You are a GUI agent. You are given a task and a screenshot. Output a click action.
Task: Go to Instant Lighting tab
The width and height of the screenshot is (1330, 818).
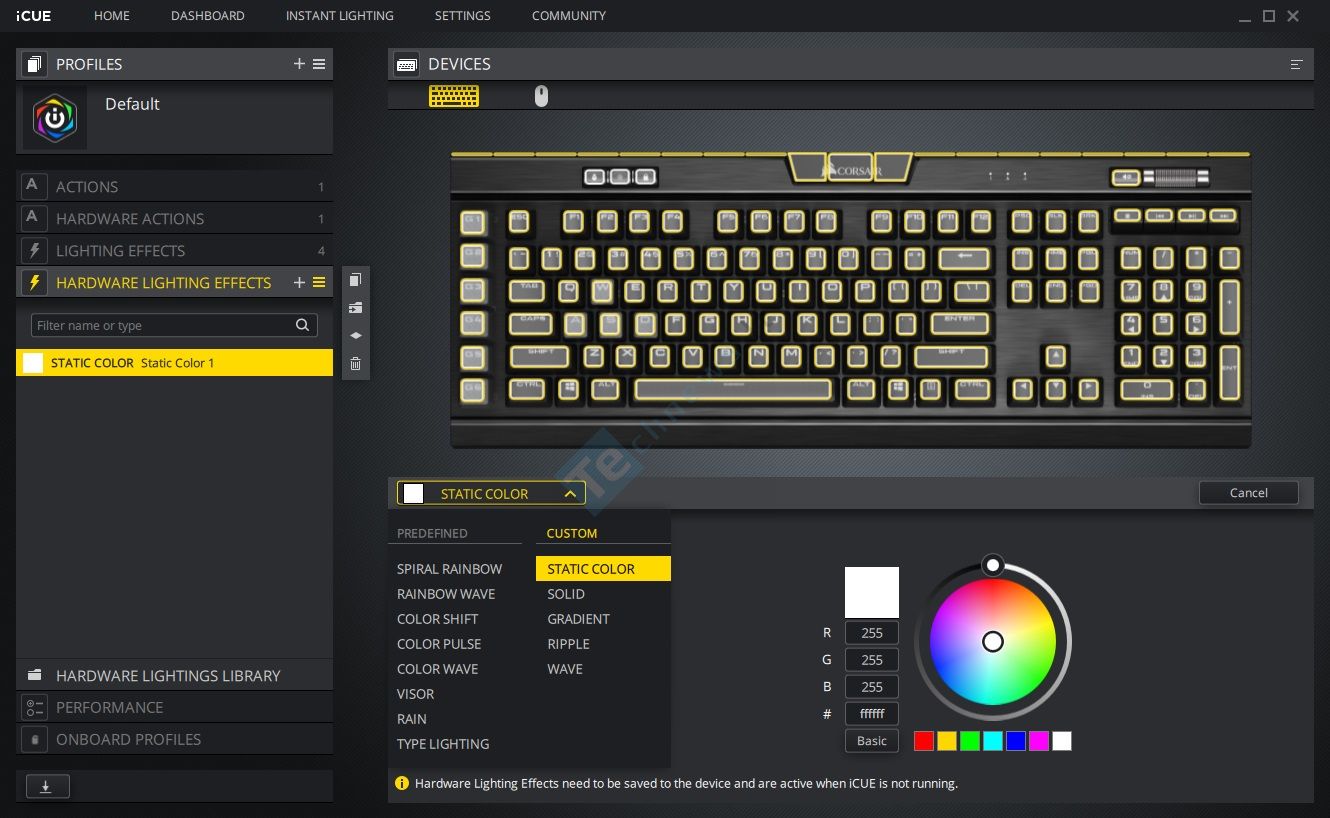pos(339,16)
